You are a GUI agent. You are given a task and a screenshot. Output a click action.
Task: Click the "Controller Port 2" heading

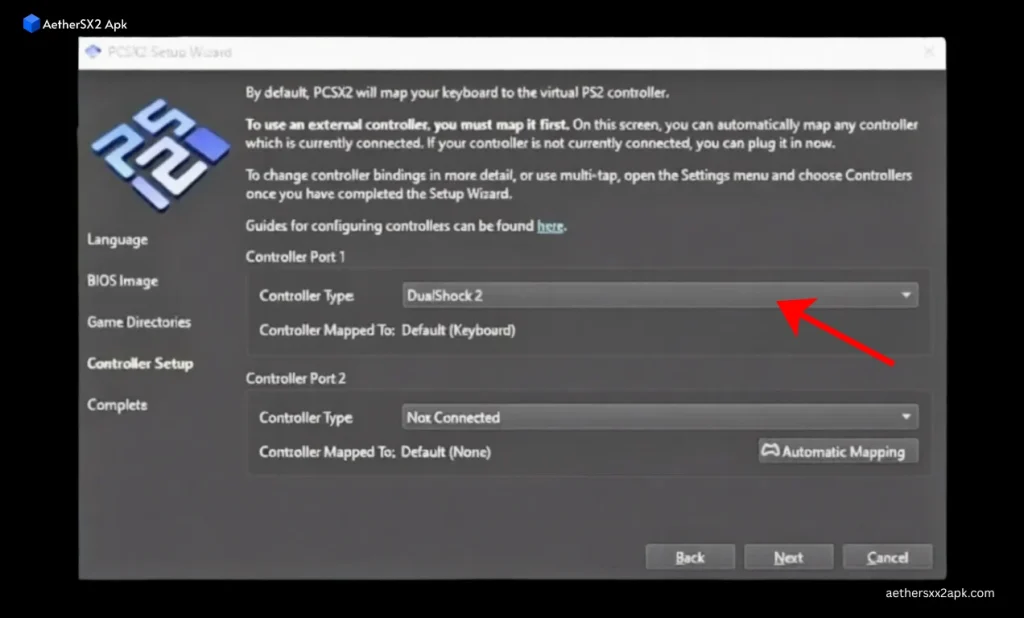(x=296, y=378)
